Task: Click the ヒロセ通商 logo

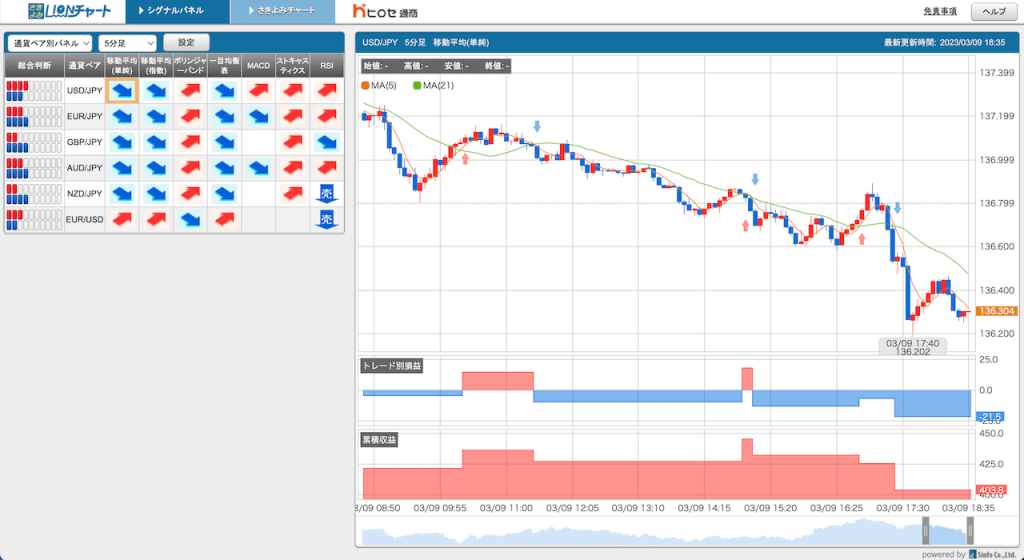Action: (385, 11)
